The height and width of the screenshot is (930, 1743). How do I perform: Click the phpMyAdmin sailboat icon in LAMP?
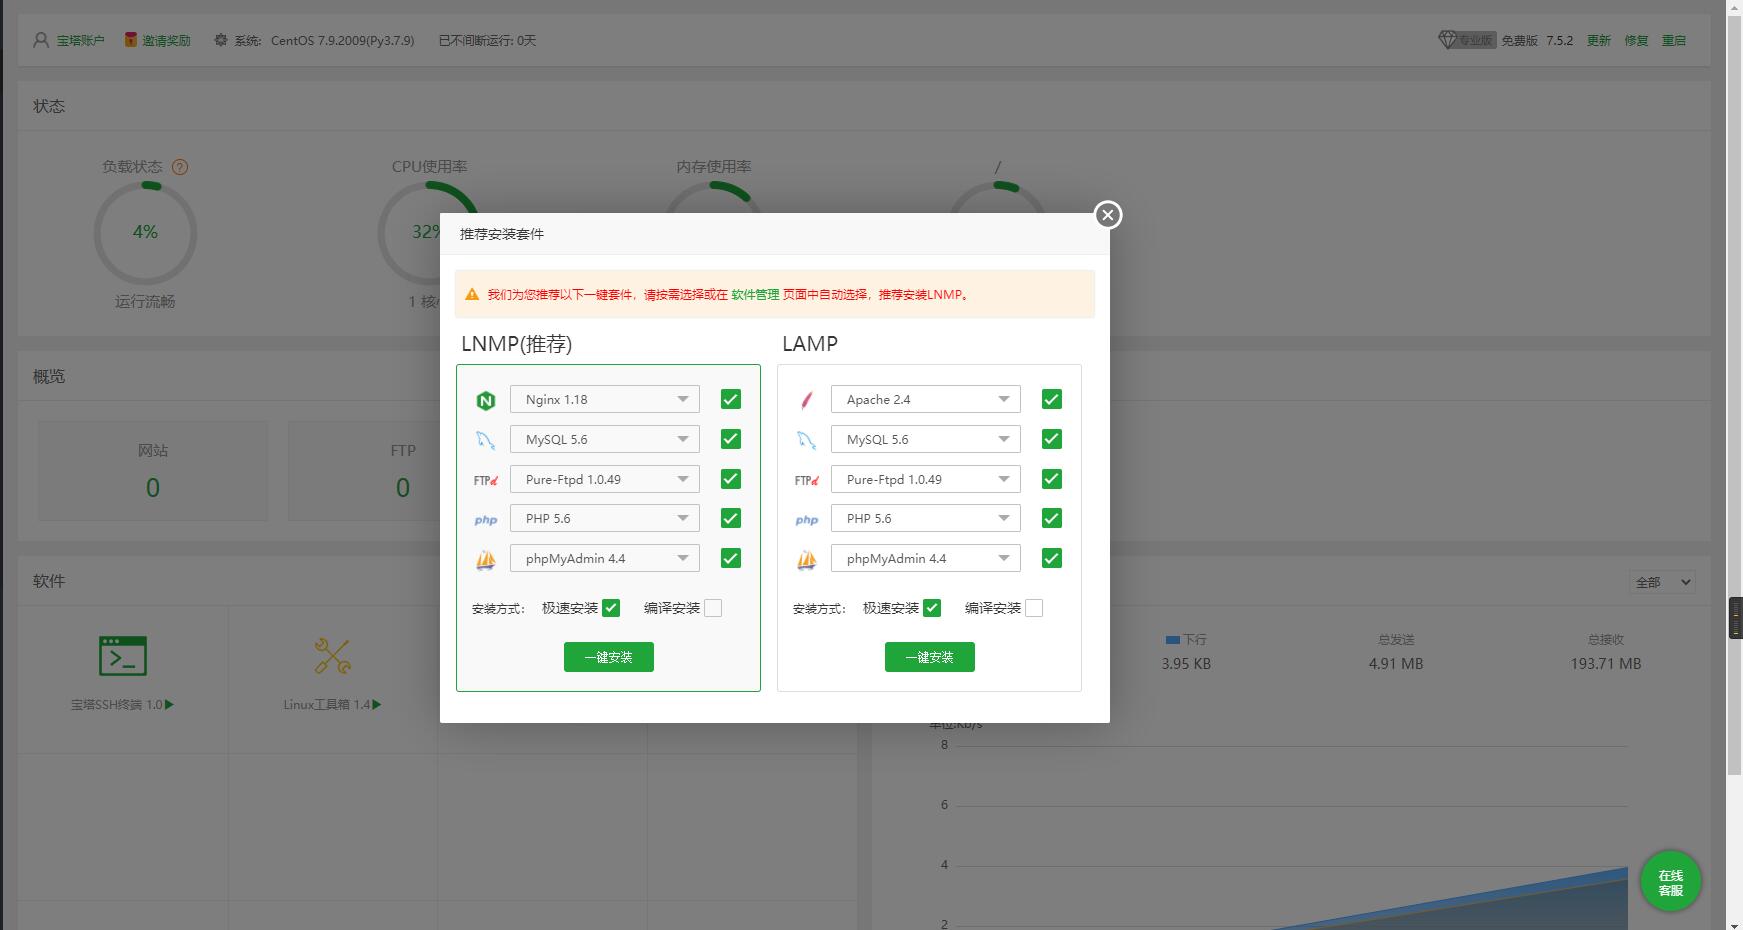click(807, 560)
